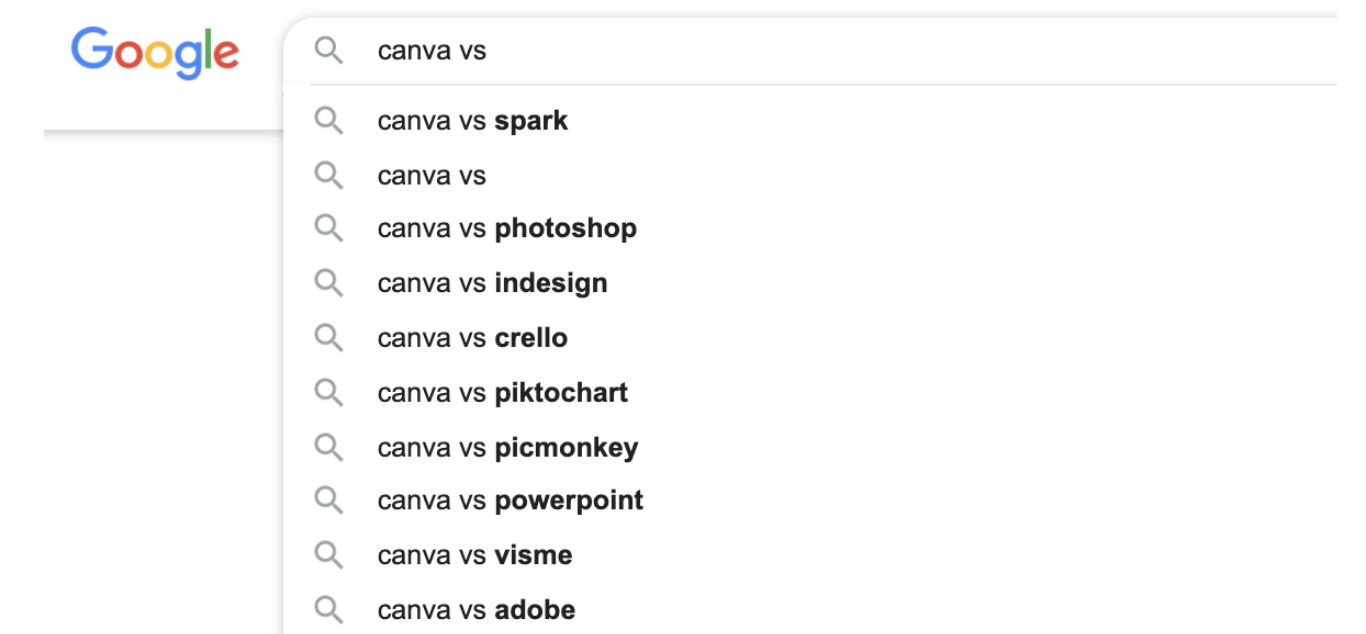Select the plain 'canva vs' suggestion

tap(431, 175)
